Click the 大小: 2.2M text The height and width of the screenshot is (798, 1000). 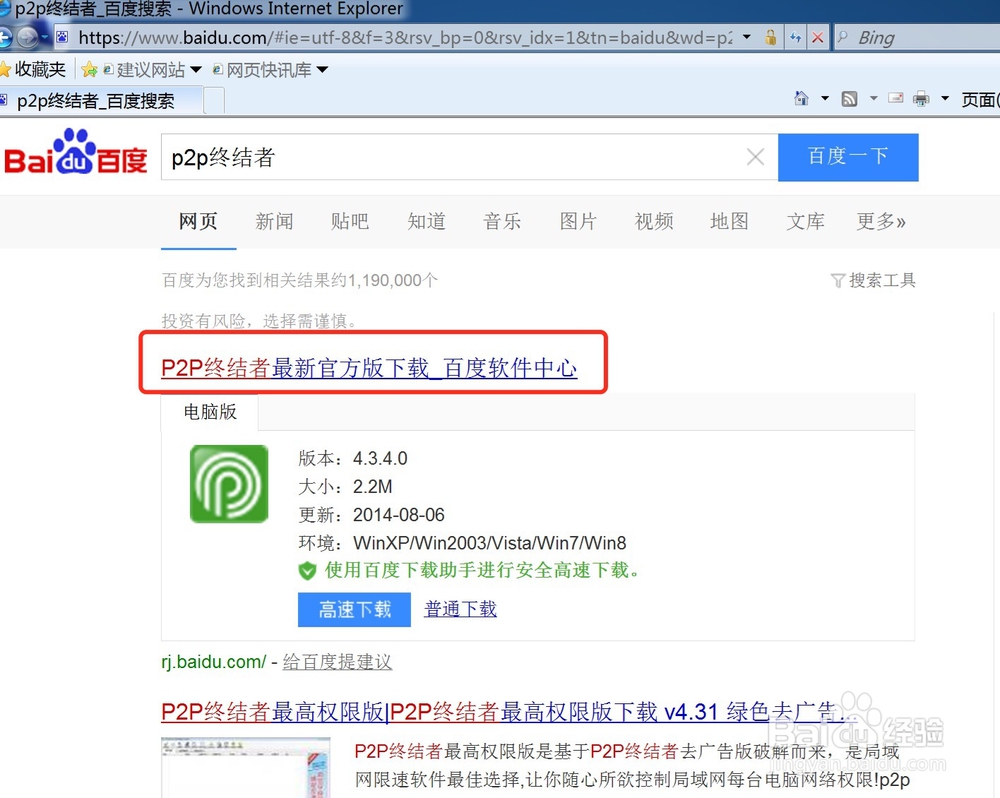[345, 487]
